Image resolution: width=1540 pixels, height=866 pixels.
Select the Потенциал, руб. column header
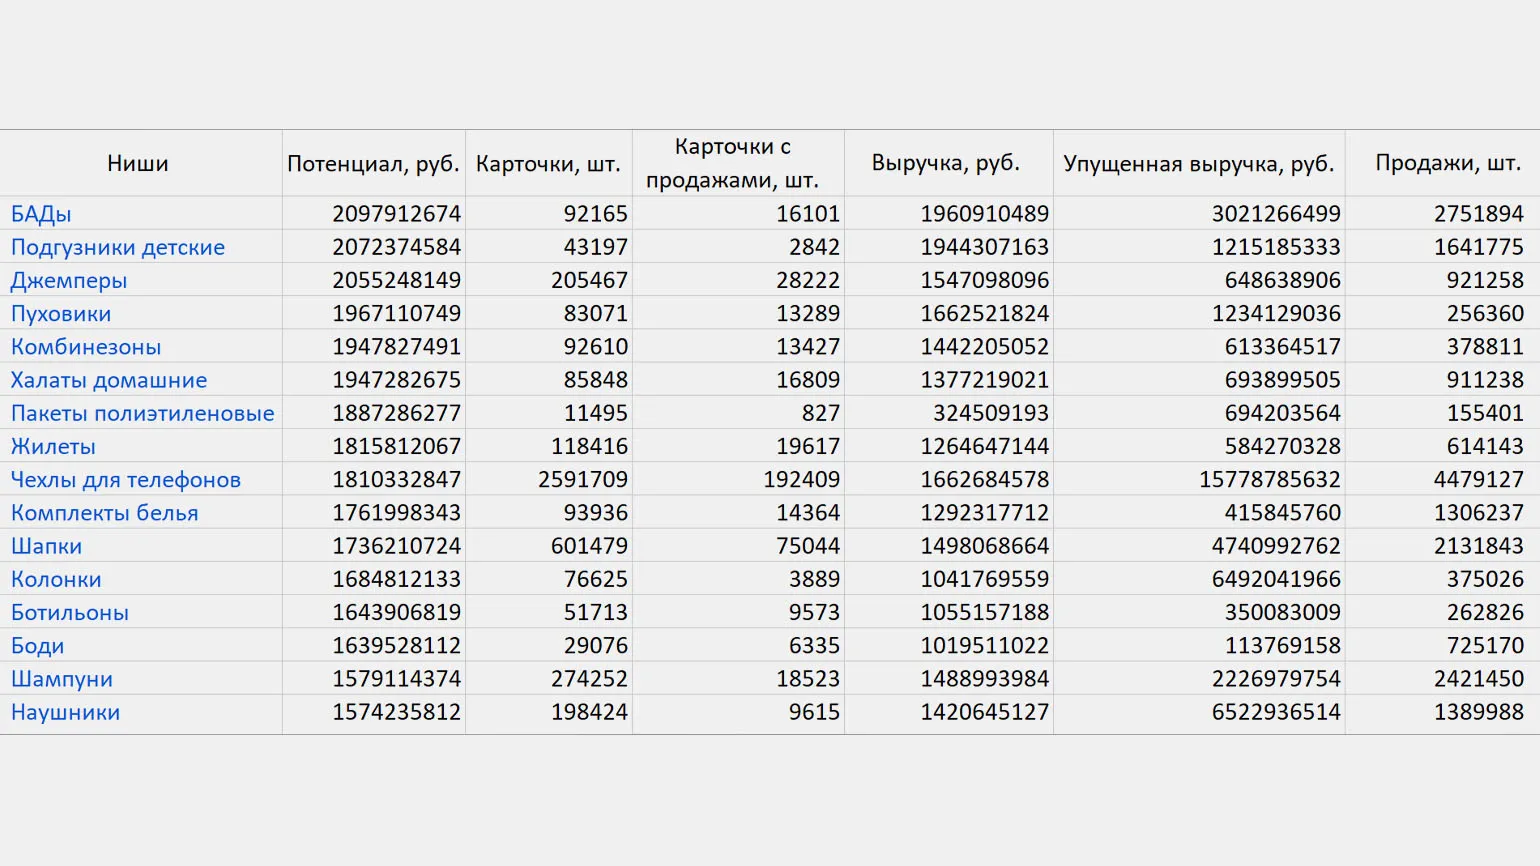[x=373, y=163]
